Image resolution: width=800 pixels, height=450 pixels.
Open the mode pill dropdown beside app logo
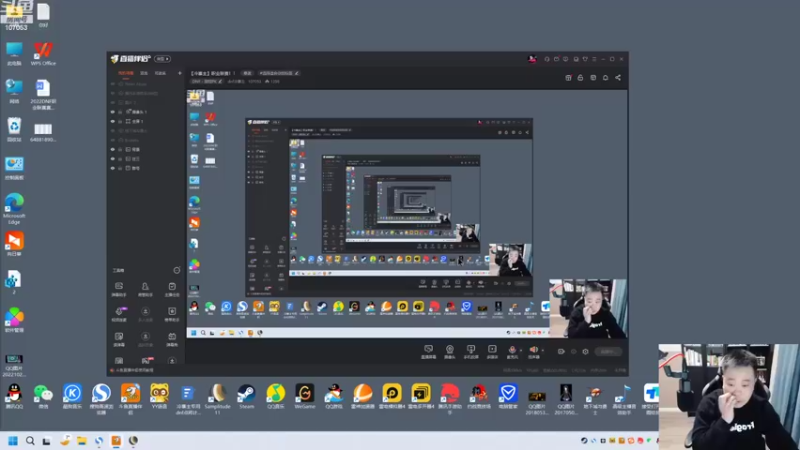[x=162, y=59]
